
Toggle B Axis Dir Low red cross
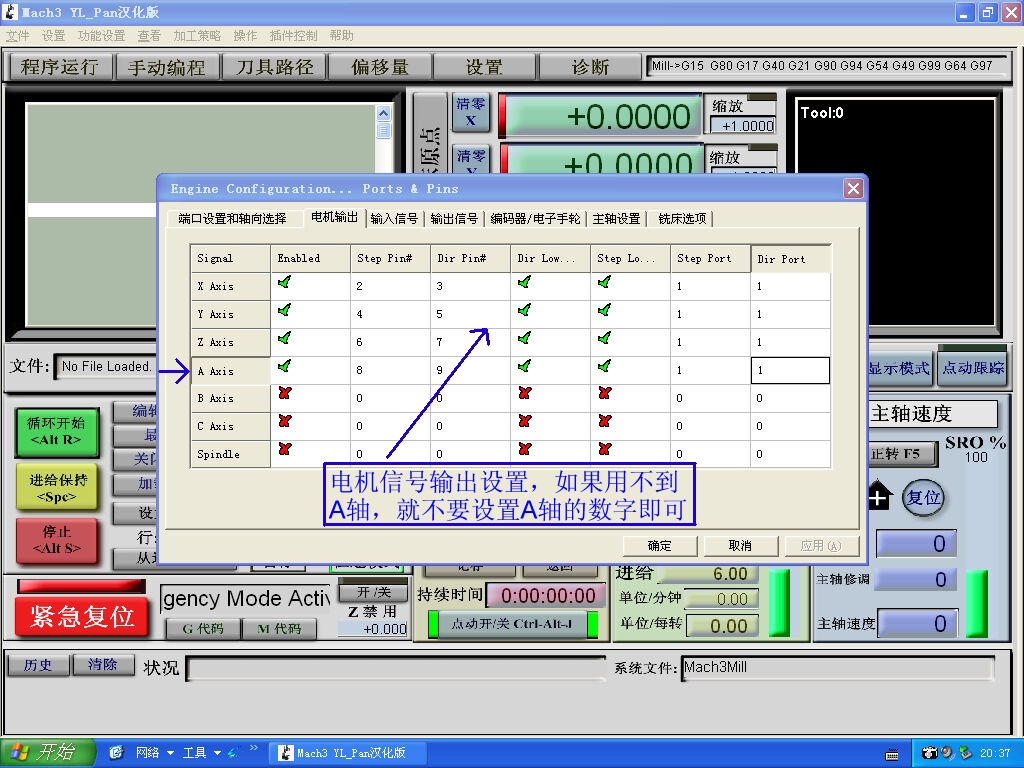pyautogui.click(x=524, y=394)
